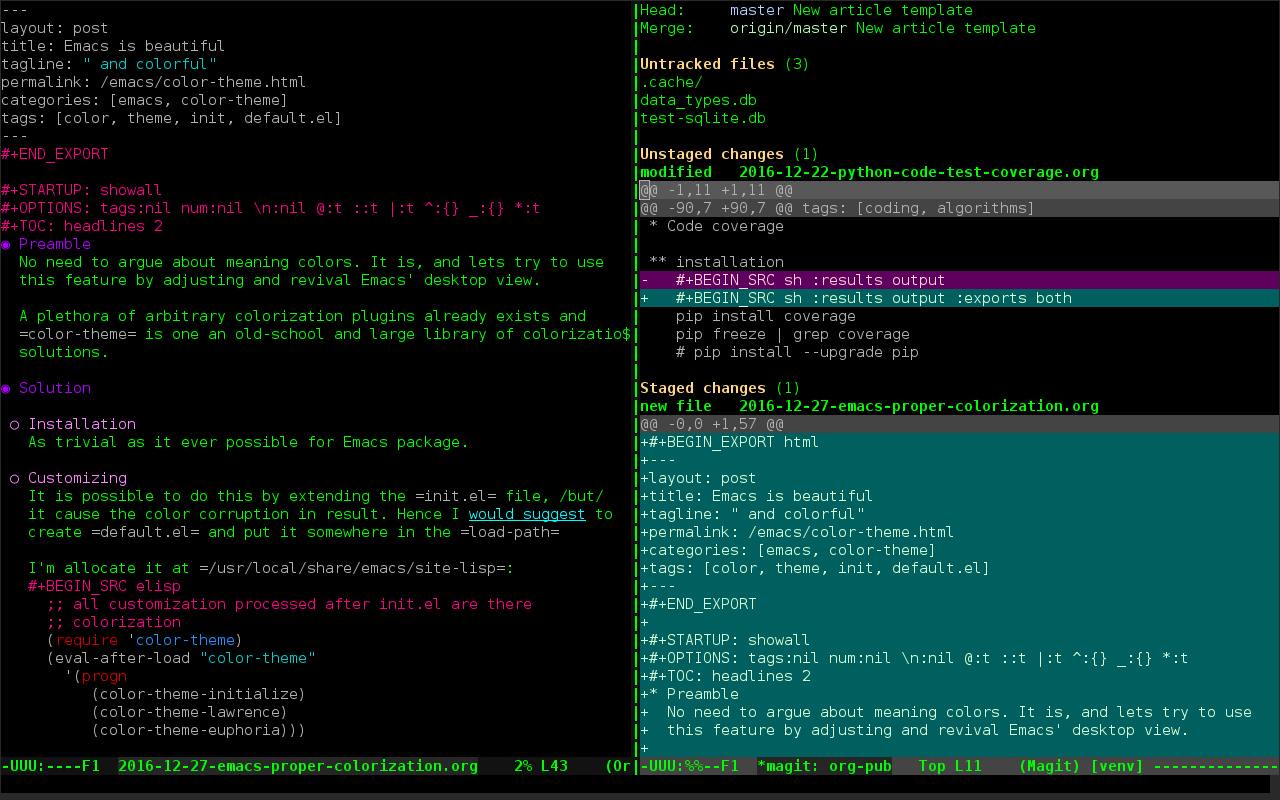Click the added line with :exports both

(959, 298)
